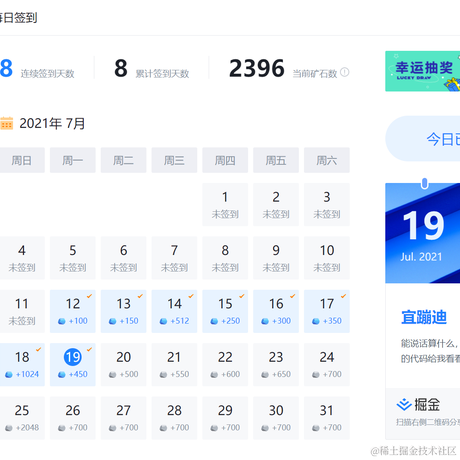
Task: Click the ore icon beside +250 on day 15
Action: 214,321
